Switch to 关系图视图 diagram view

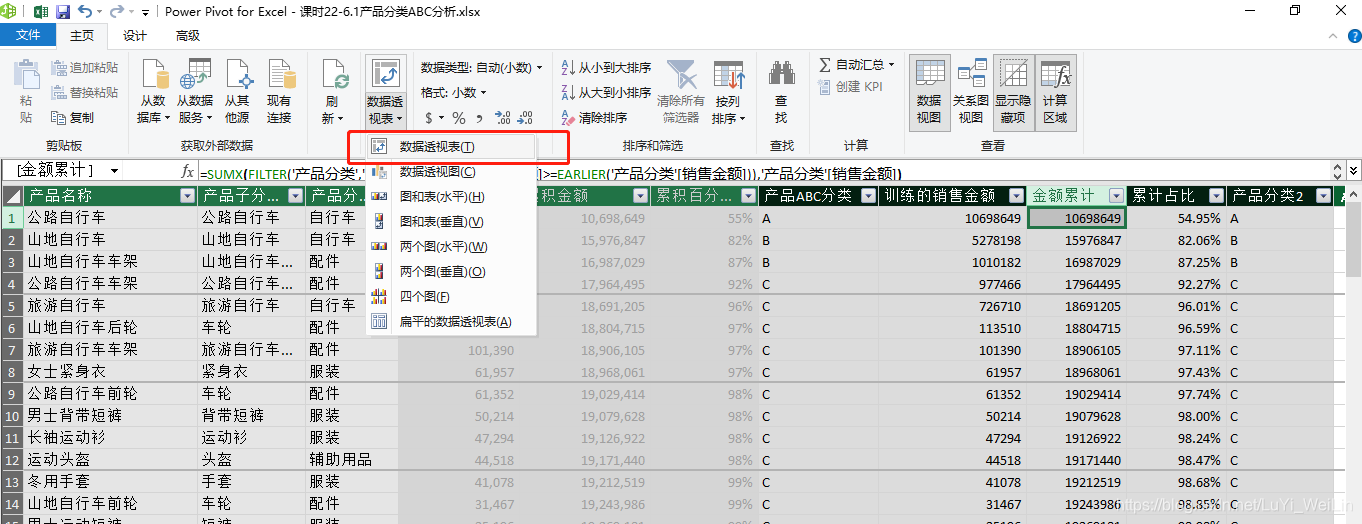pos(971,91)
